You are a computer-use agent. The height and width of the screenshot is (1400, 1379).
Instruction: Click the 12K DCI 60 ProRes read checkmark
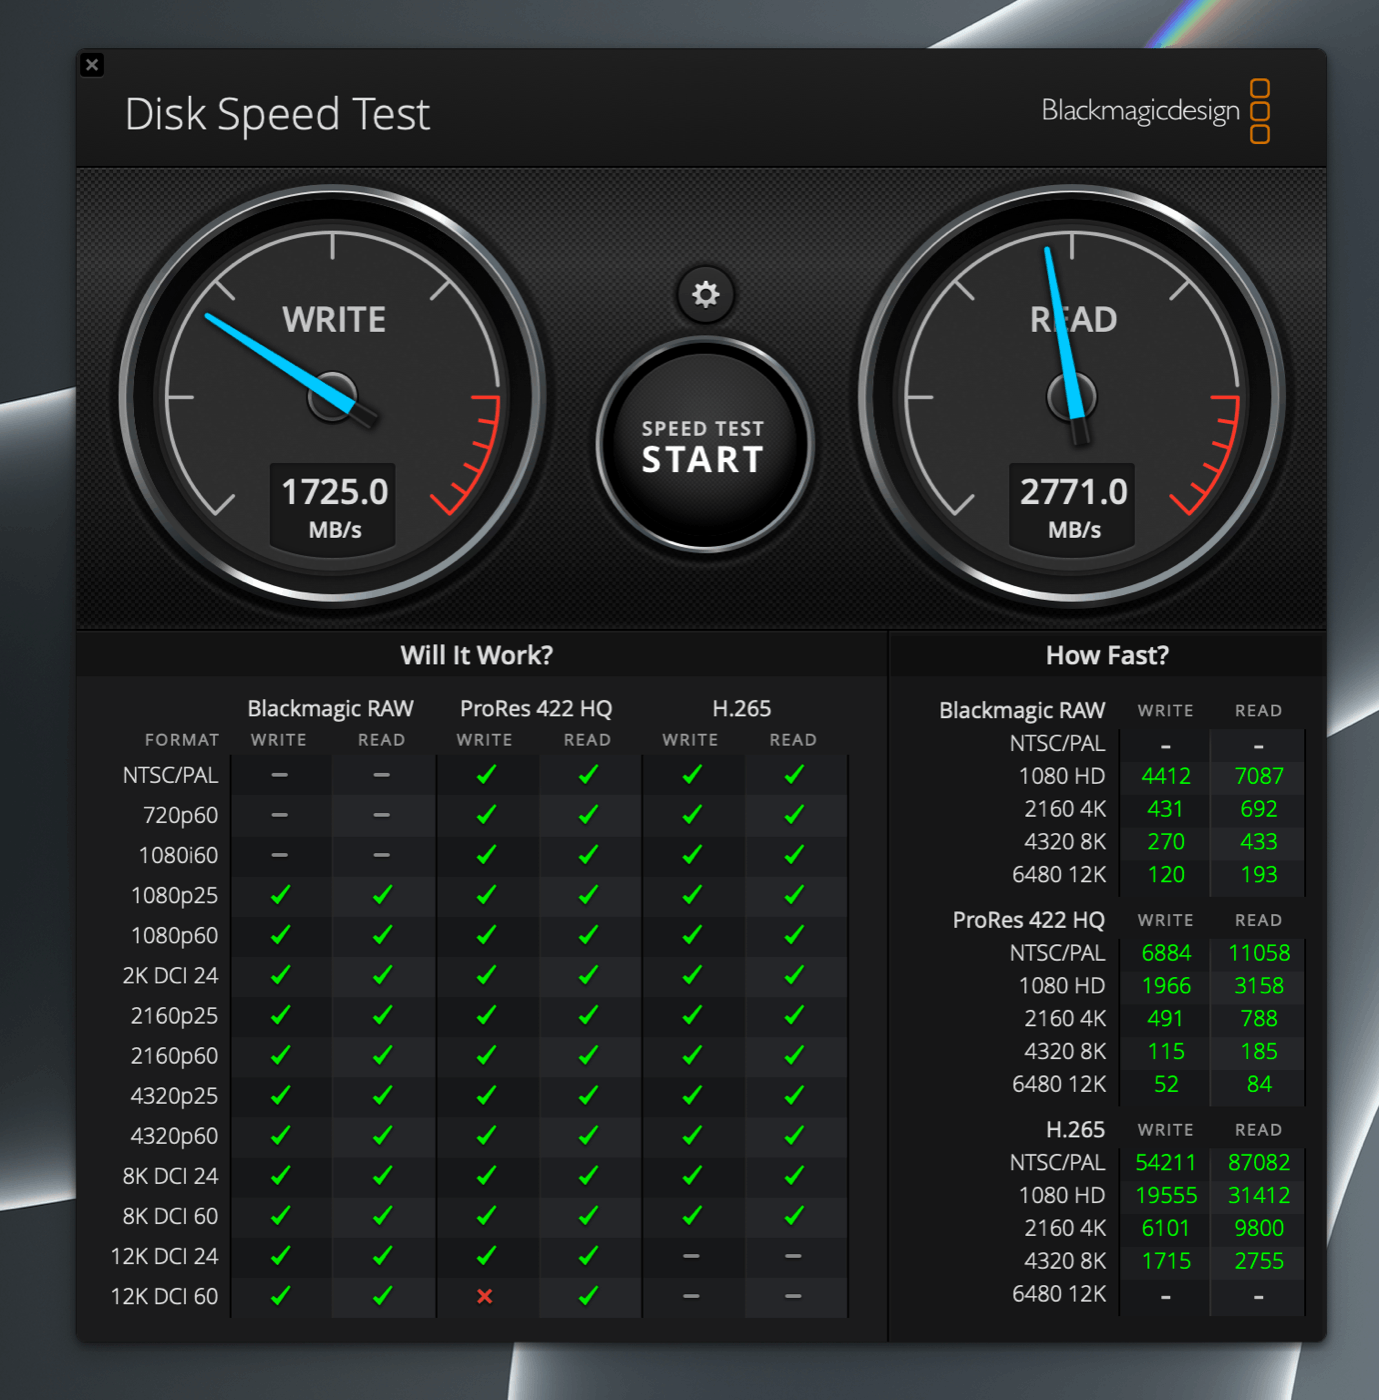(x=588, y=1296)
